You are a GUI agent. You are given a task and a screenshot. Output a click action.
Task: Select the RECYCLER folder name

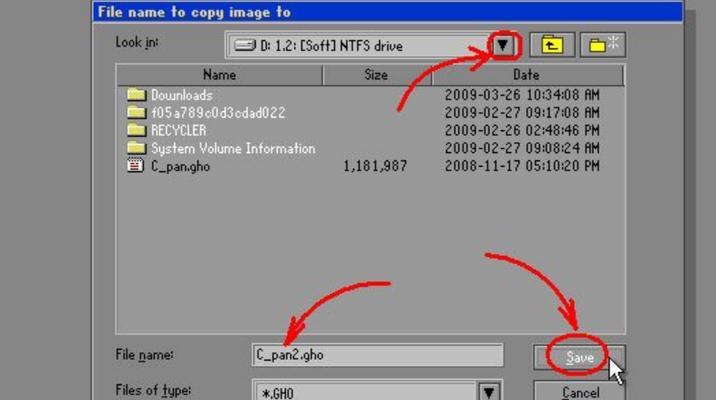[179, 131]
